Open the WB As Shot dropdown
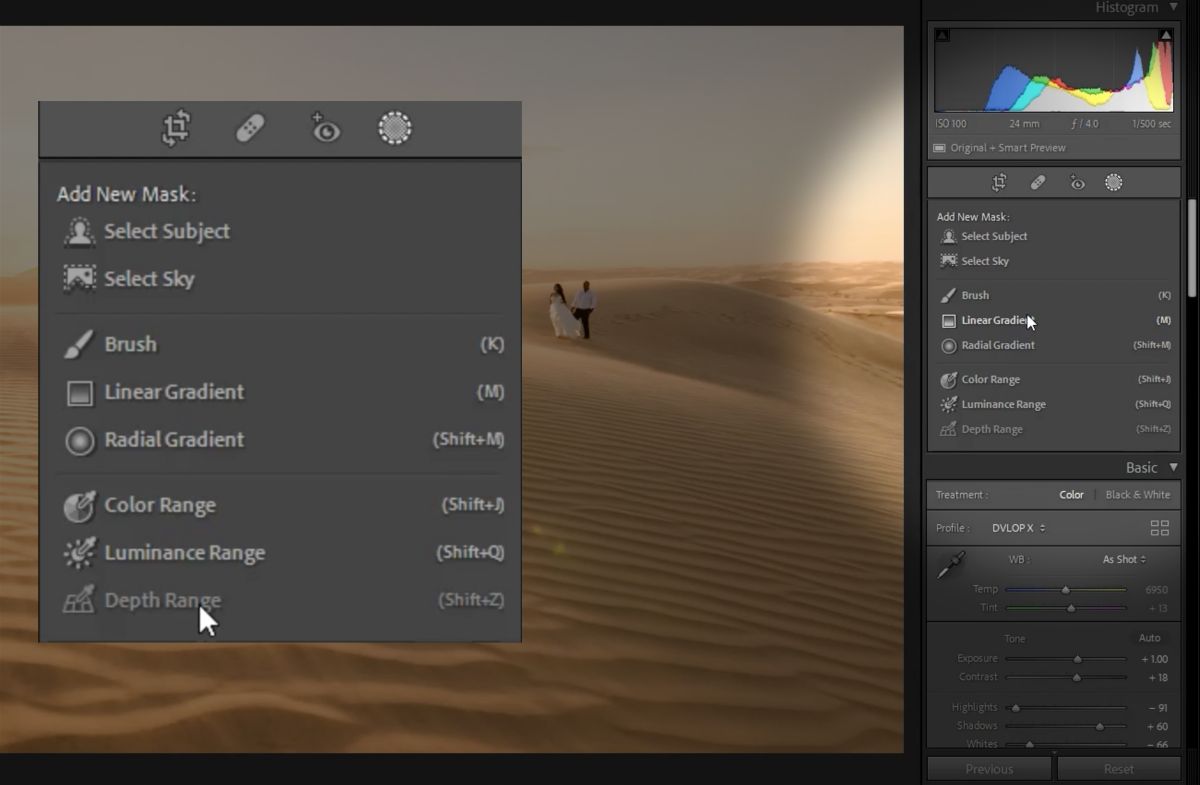 coord(1122,559)
